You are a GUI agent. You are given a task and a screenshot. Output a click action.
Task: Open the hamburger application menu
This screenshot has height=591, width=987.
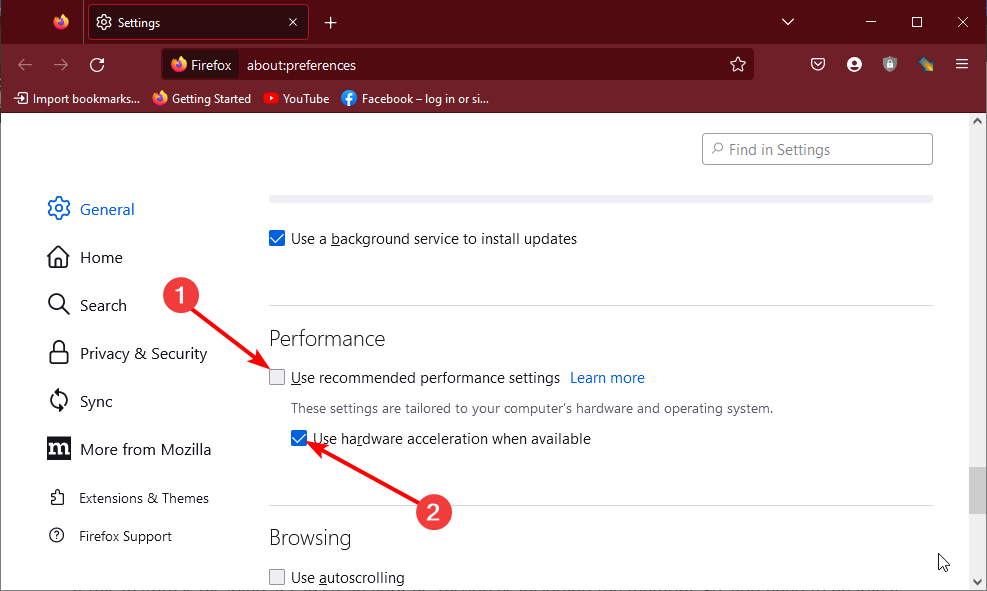pos(962,64)
